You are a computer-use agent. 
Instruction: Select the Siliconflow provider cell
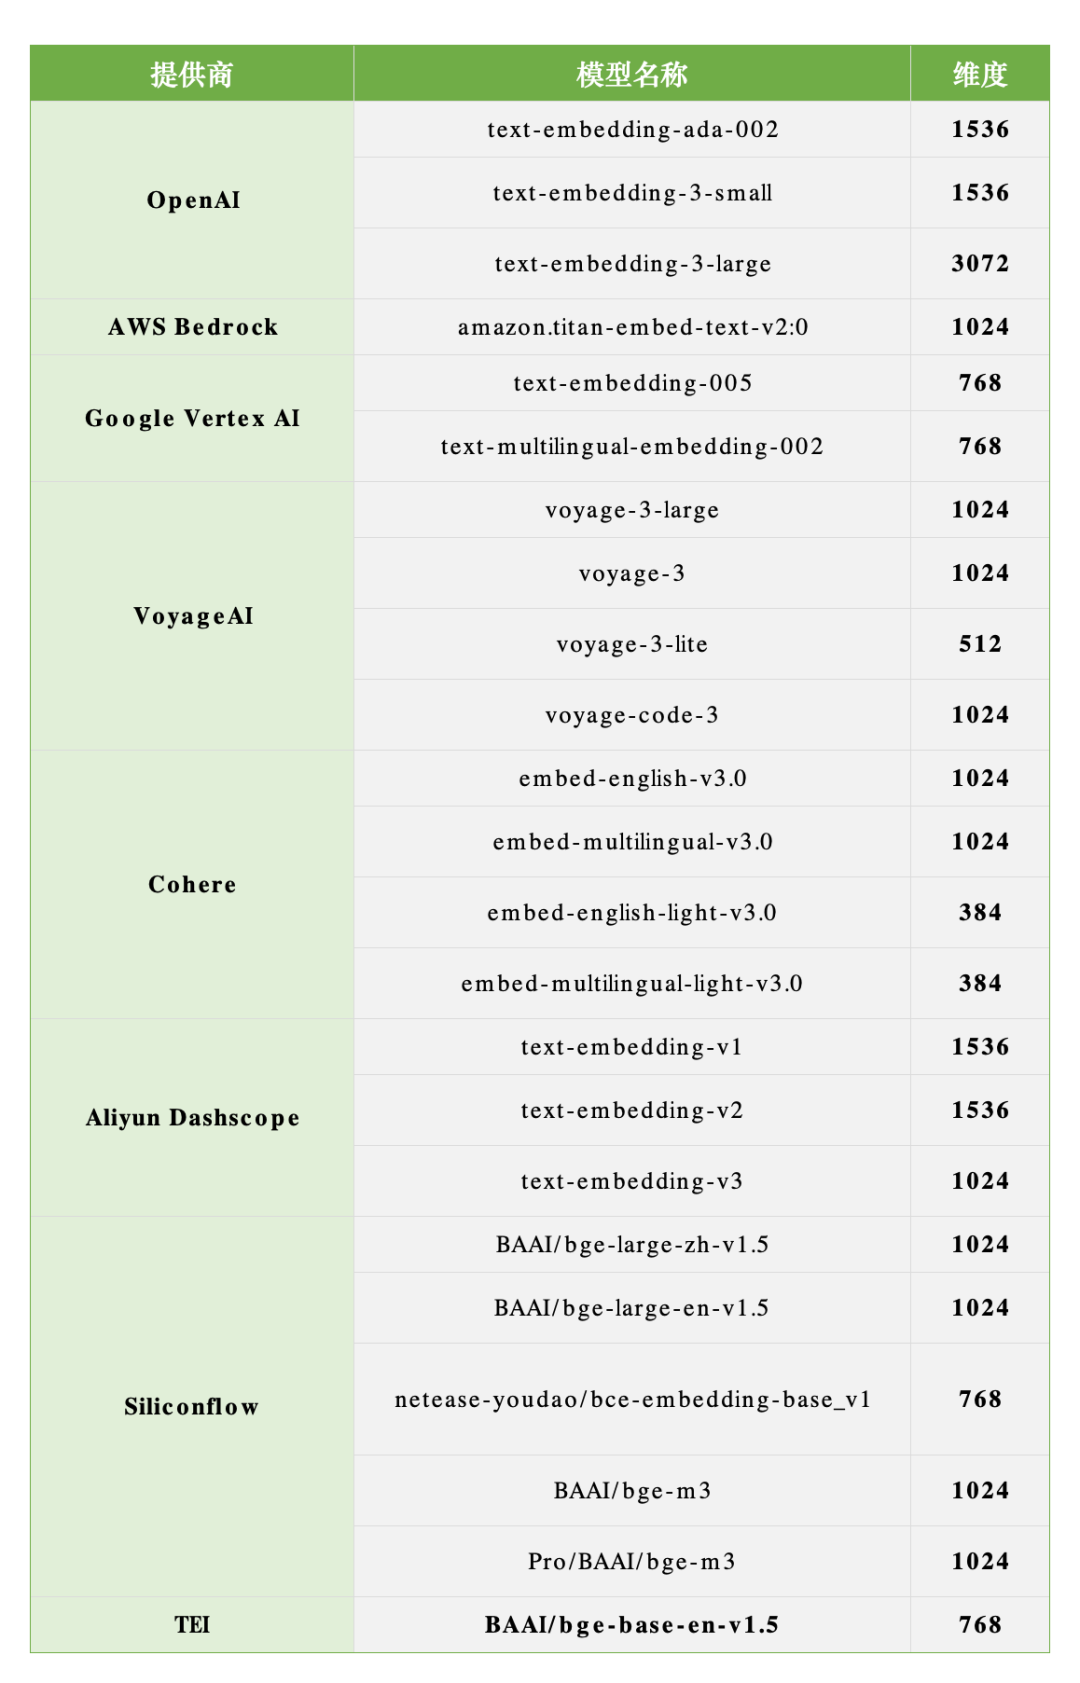pyautogui.click(x=192, y=1407)
